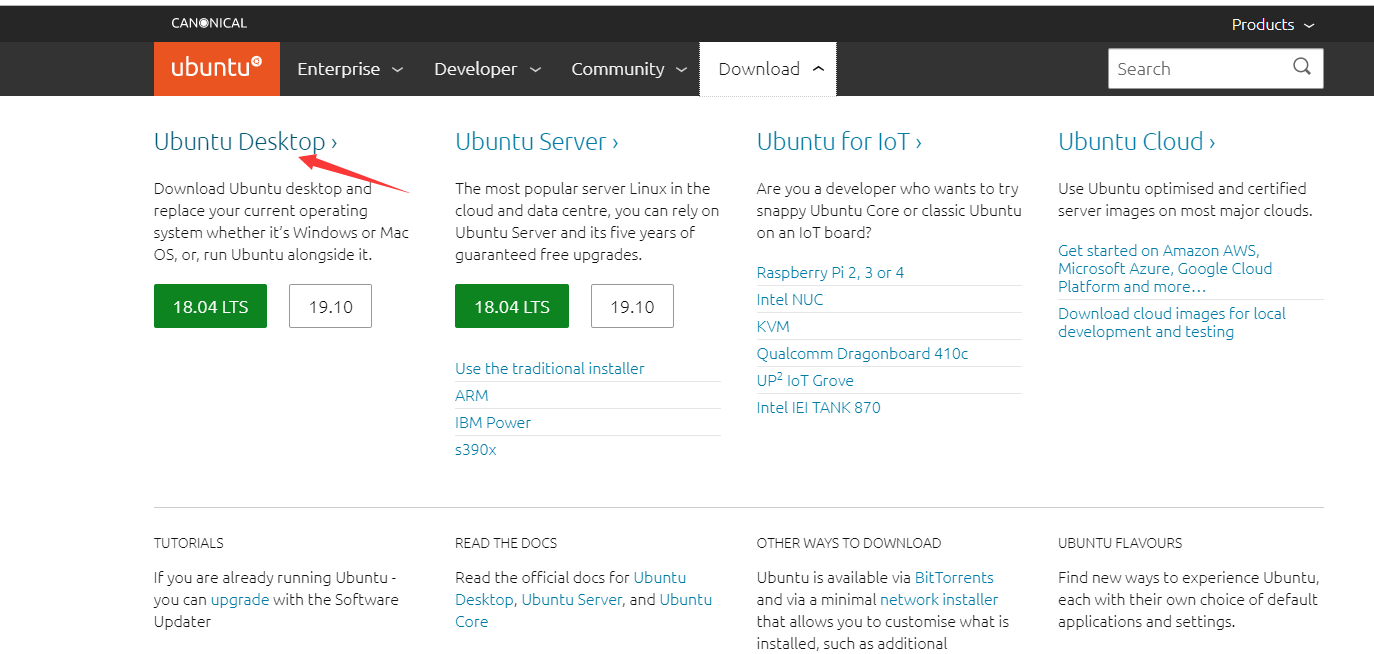Open the Intel IEI TANK 870 link

[x=819, y=407]
